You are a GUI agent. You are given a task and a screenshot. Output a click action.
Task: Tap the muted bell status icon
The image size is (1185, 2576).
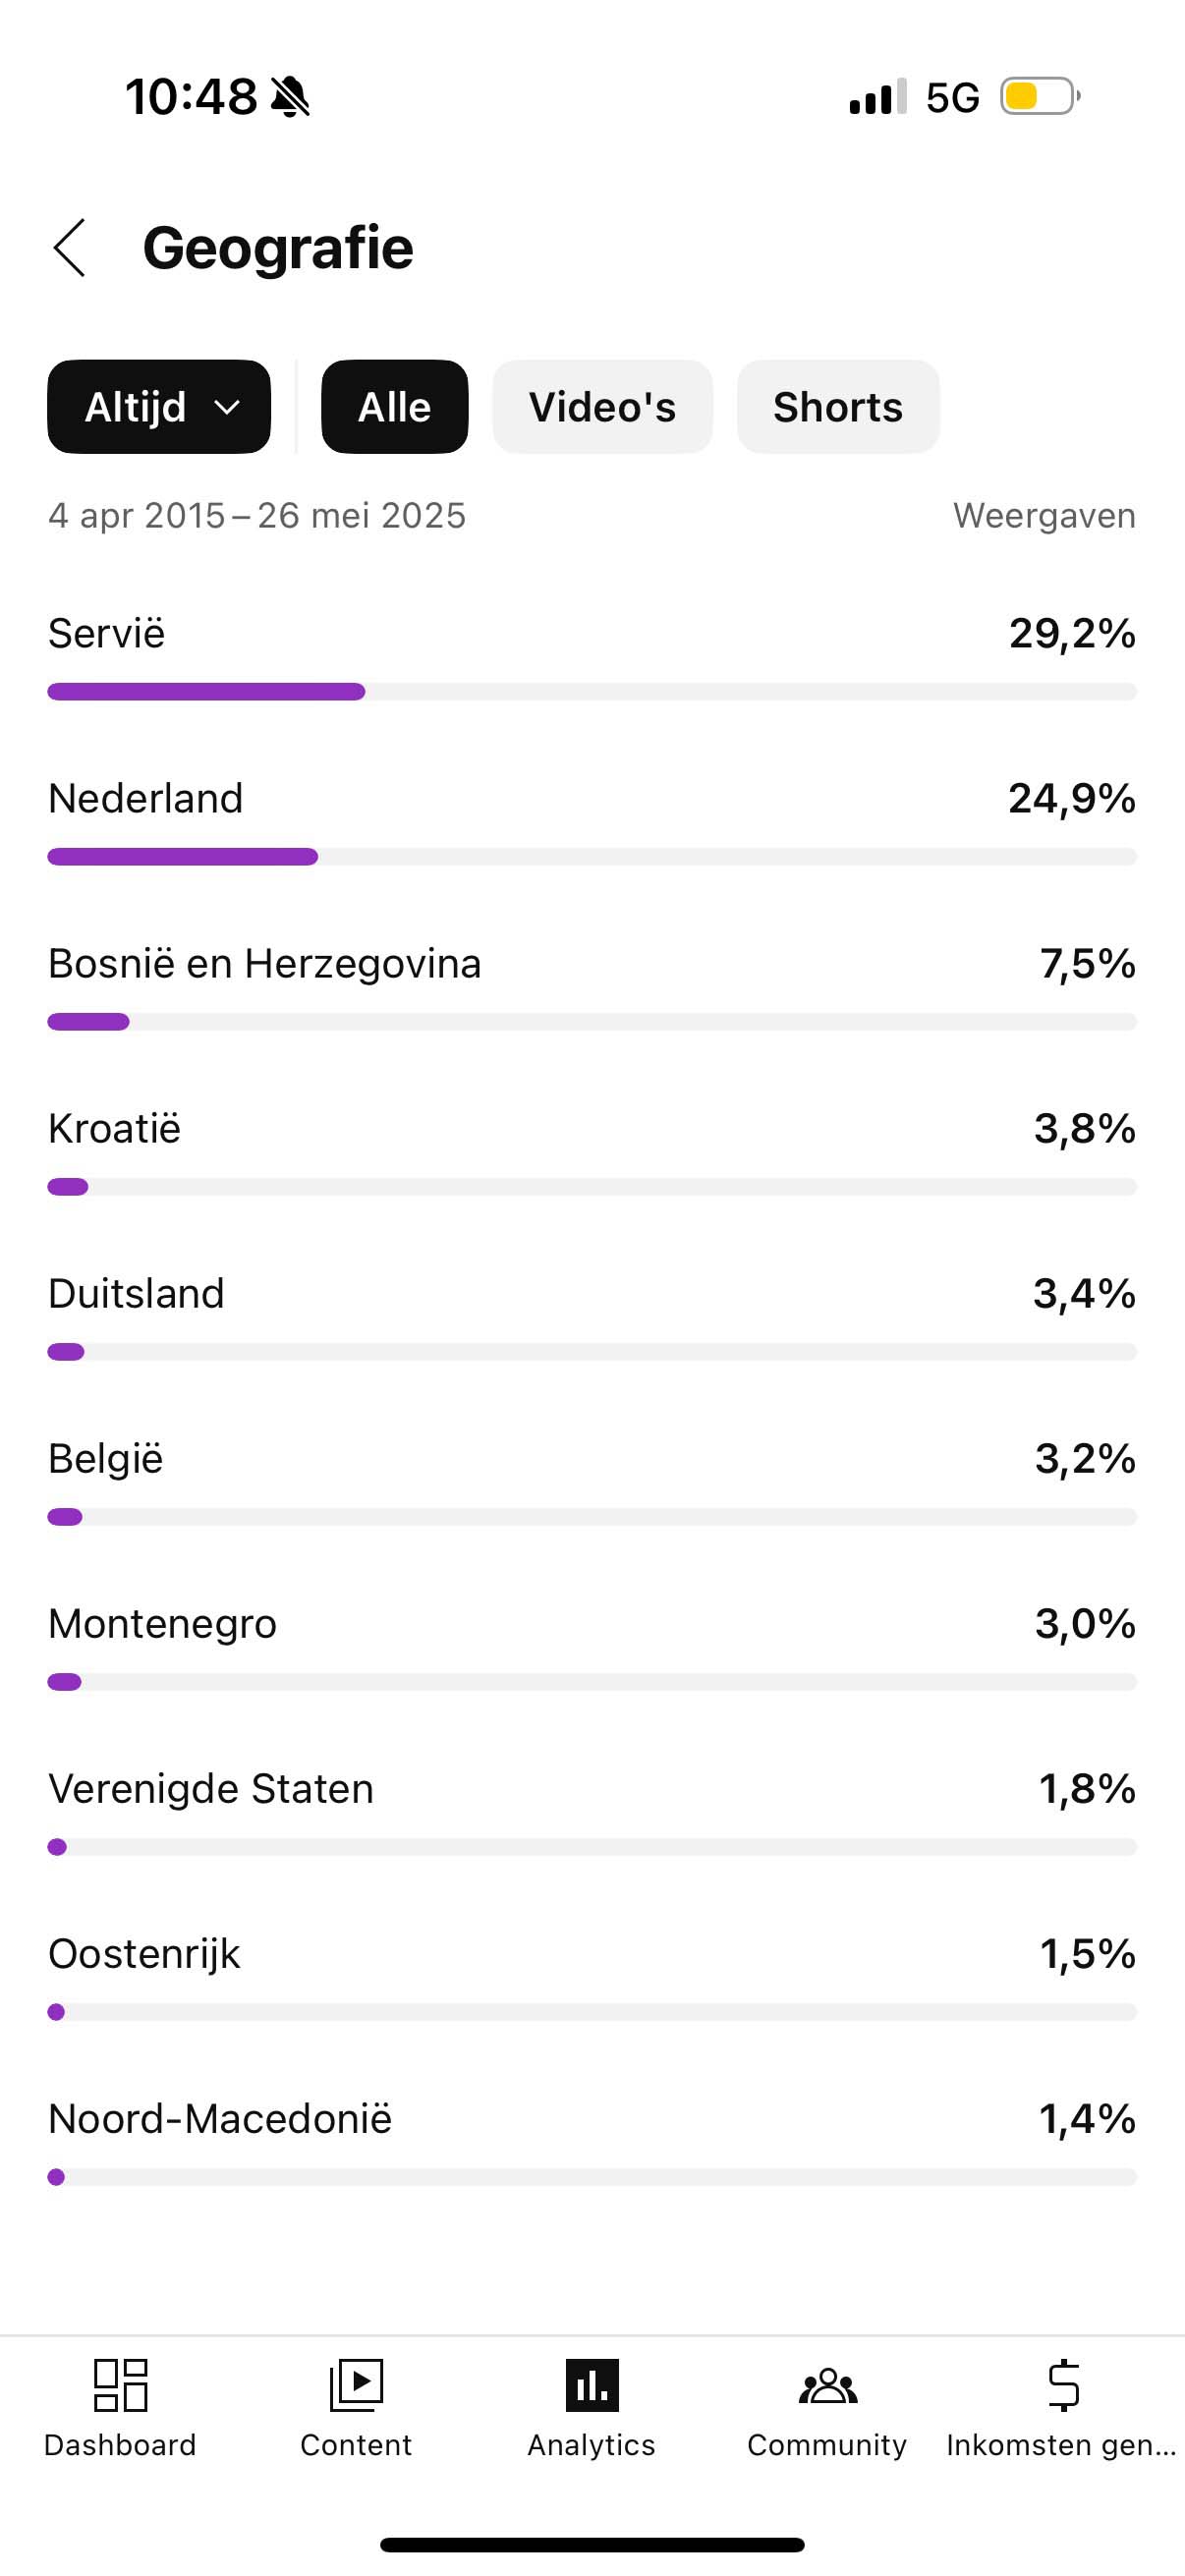[x=291, y=97]
